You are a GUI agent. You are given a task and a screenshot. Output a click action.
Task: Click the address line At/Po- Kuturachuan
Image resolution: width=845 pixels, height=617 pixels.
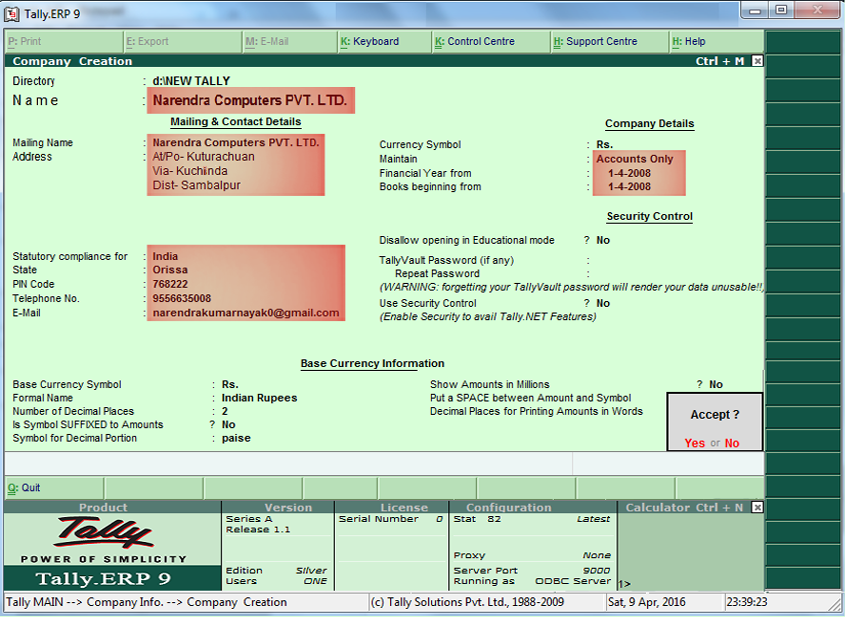click(203, 157)
